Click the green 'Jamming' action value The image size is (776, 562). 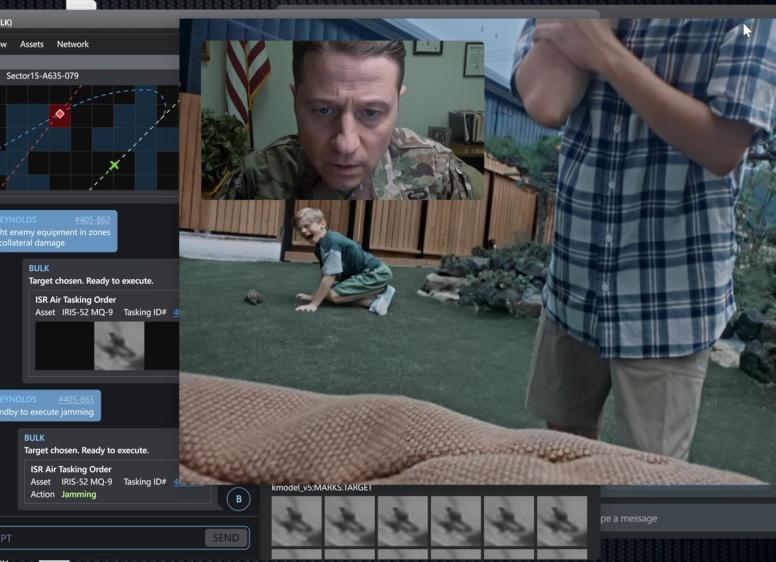pyautogui.click(x=79, y=495)
